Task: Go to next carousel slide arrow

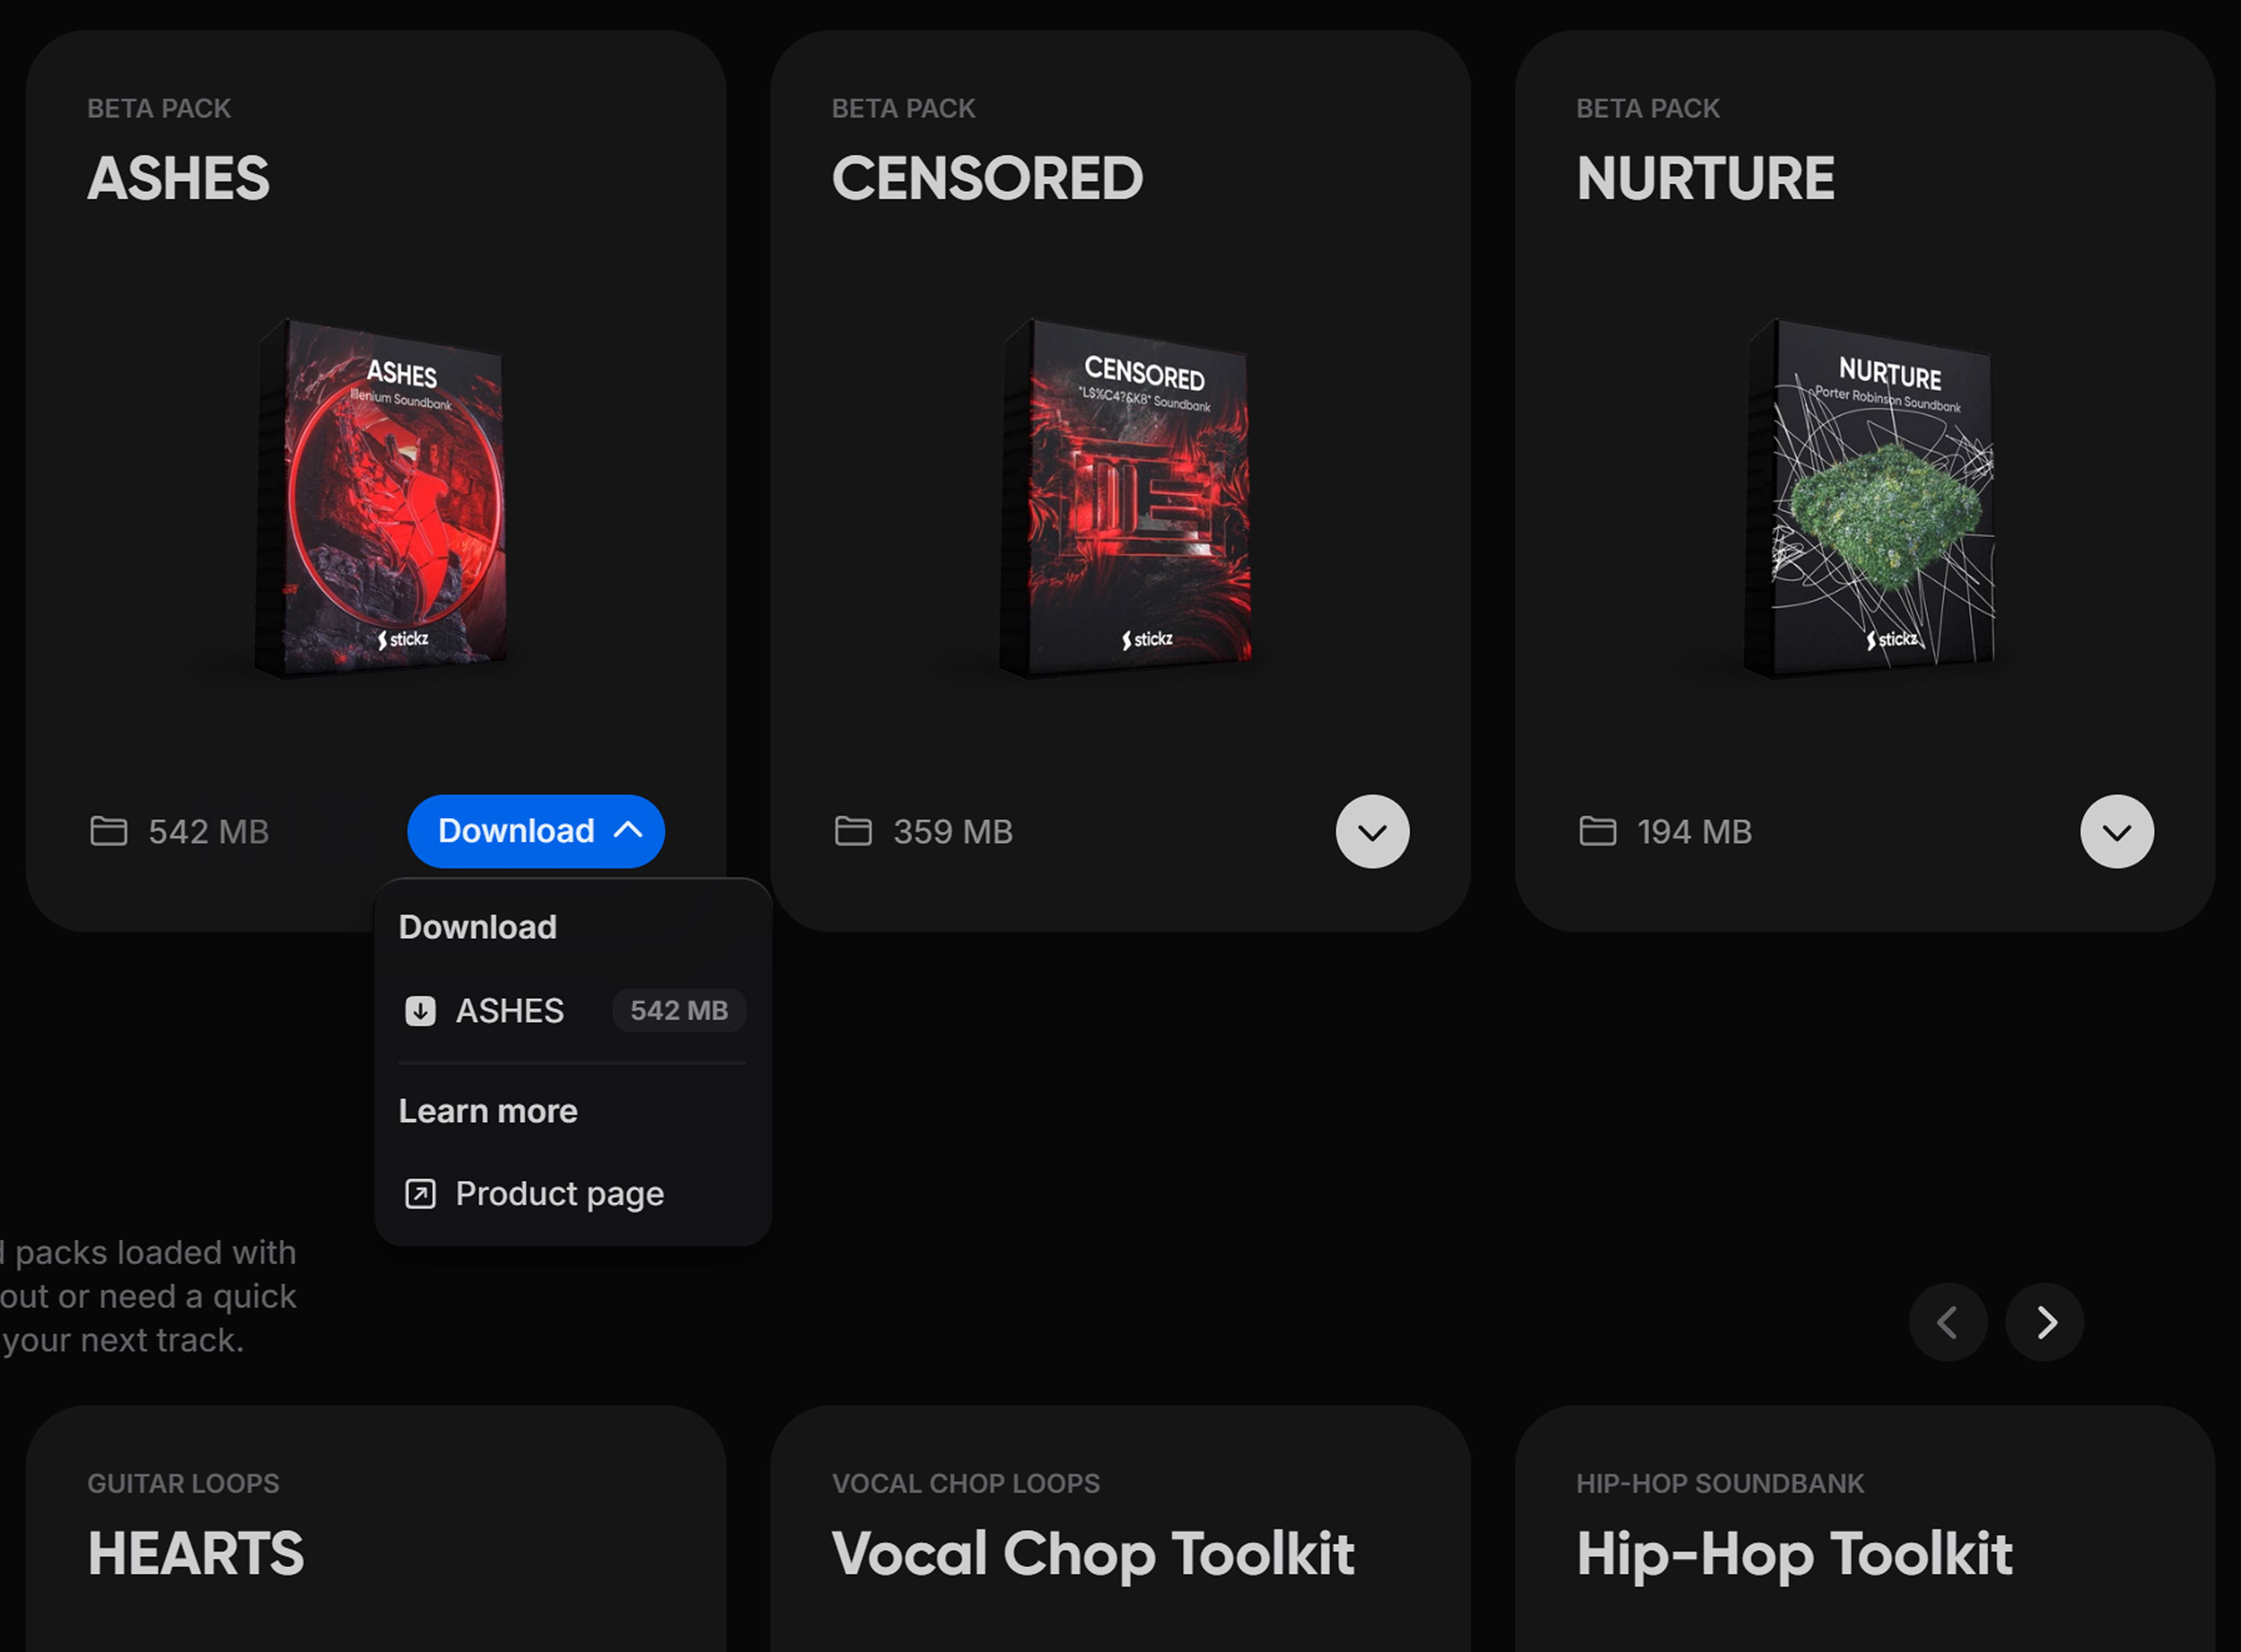Action: [x=2045, y=1322]
